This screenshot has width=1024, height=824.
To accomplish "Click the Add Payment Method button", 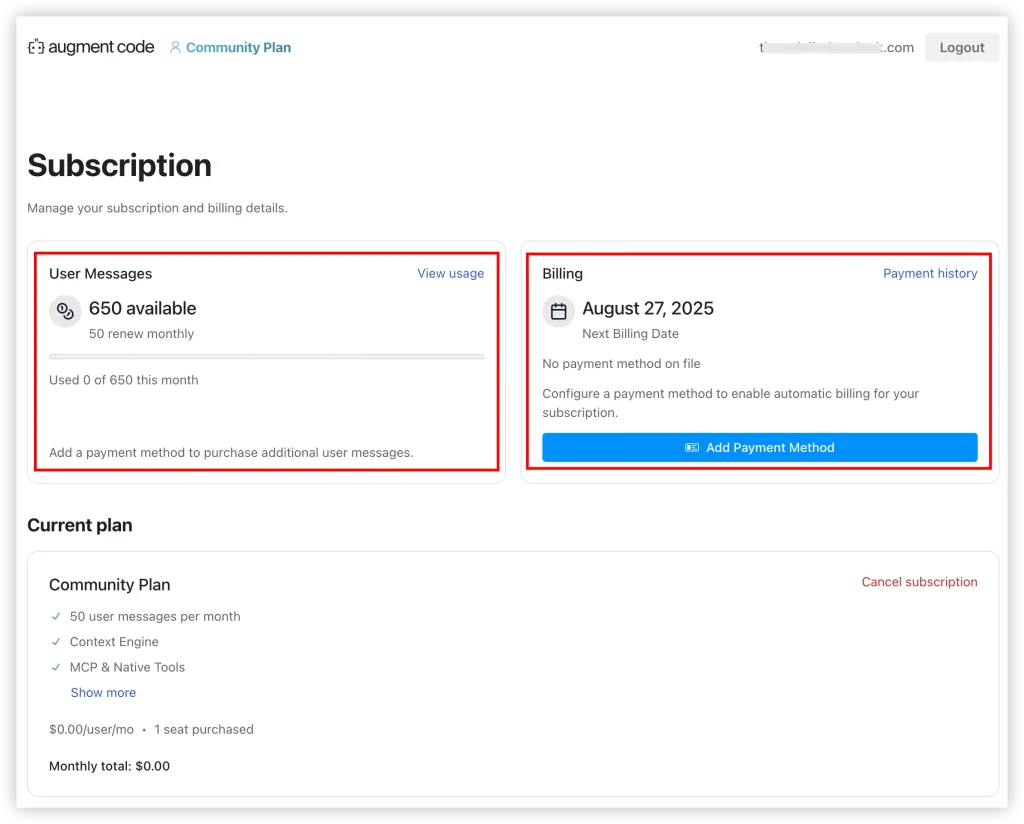I will [759, 448].
